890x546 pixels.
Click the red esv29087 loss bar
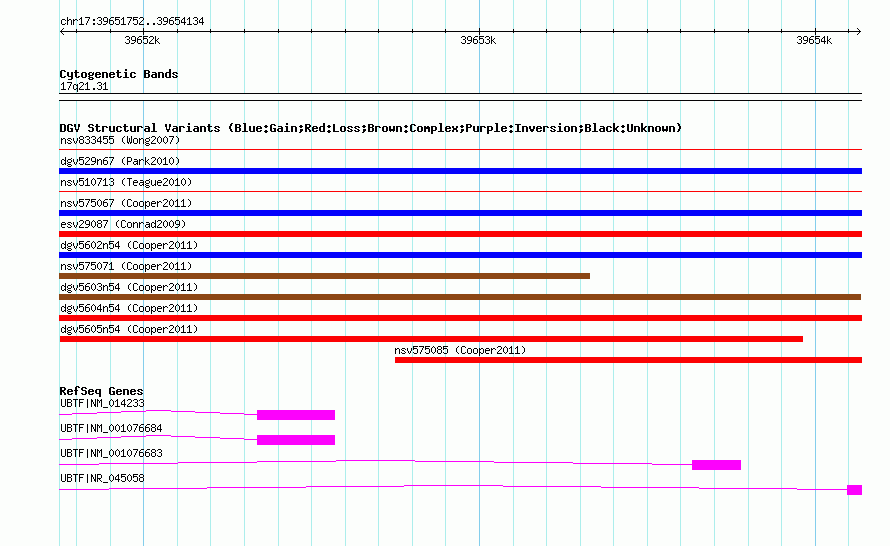(460, 234)
